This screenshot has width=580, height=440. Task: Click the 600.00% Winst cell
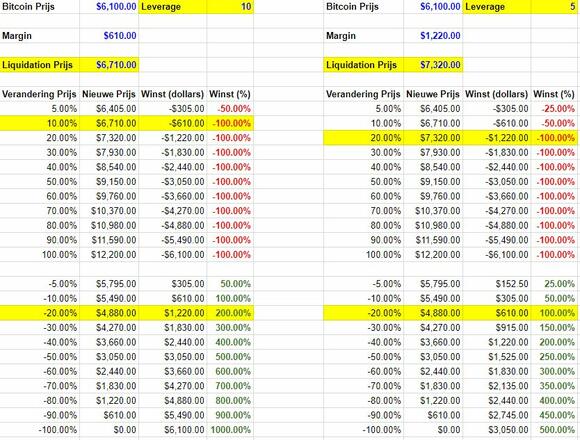(230, 371)
